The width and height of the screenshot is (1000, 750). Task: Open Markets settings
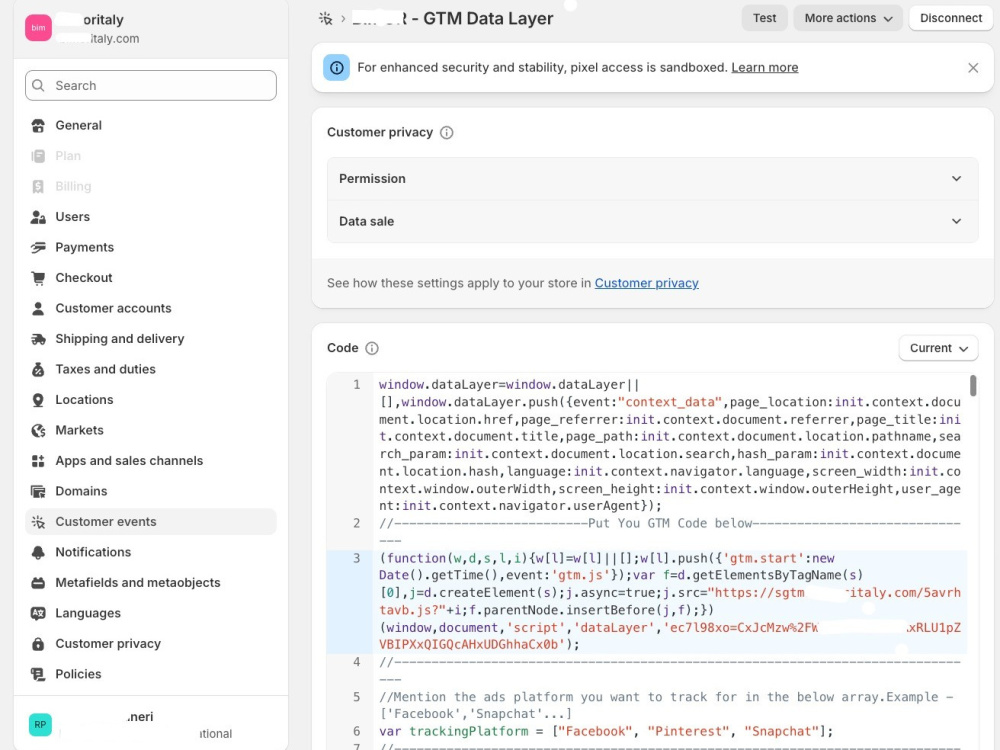tap(151, 430)
